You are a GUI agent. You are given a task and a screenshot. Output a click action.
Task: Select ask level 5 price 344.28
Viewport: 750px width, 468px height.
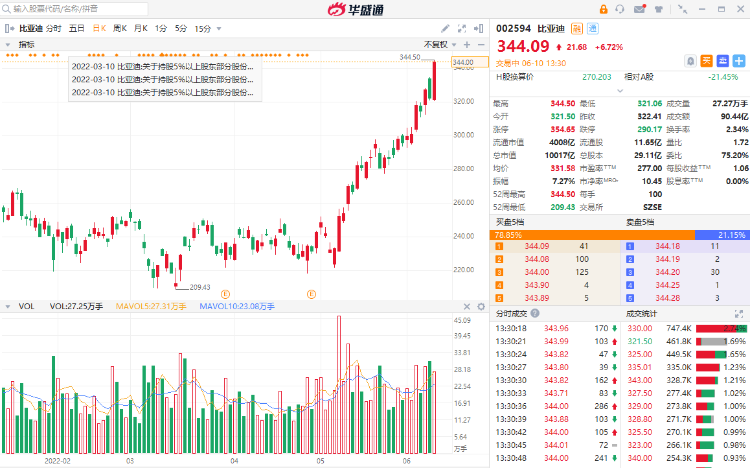click(668, 298)
